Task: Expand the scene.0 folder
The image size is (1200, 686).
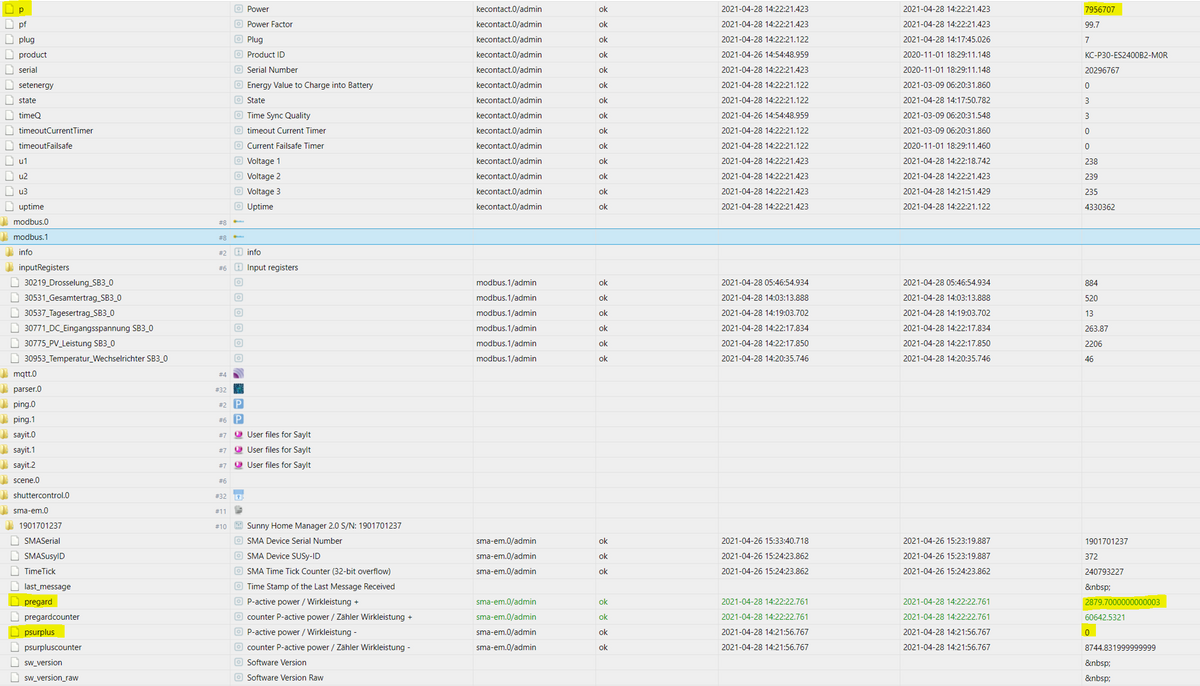Action: tap(4, 480)
